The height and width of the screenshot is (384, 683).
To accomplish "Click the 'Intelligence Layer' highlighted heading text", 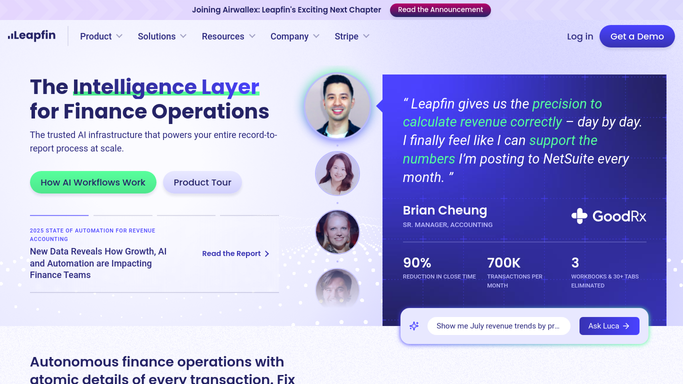I will pyautogui.click(x=166, y=87).
